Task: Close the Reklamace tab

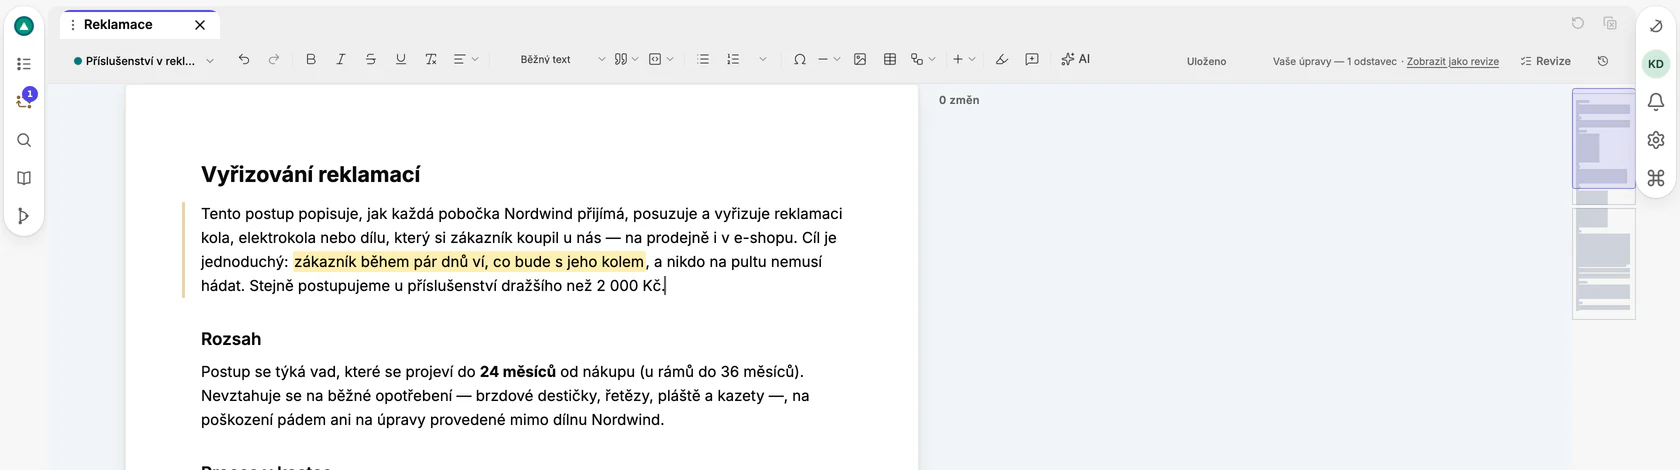Action: [200, 25]
